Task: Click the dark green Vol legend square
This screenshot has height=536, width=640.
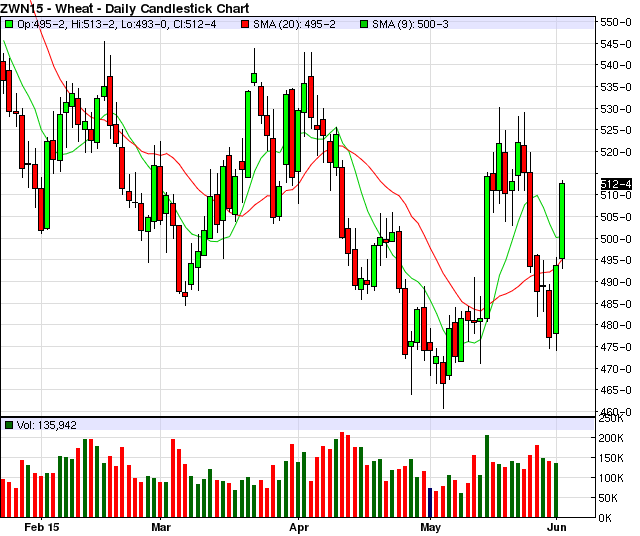Action: pos(9,425)
